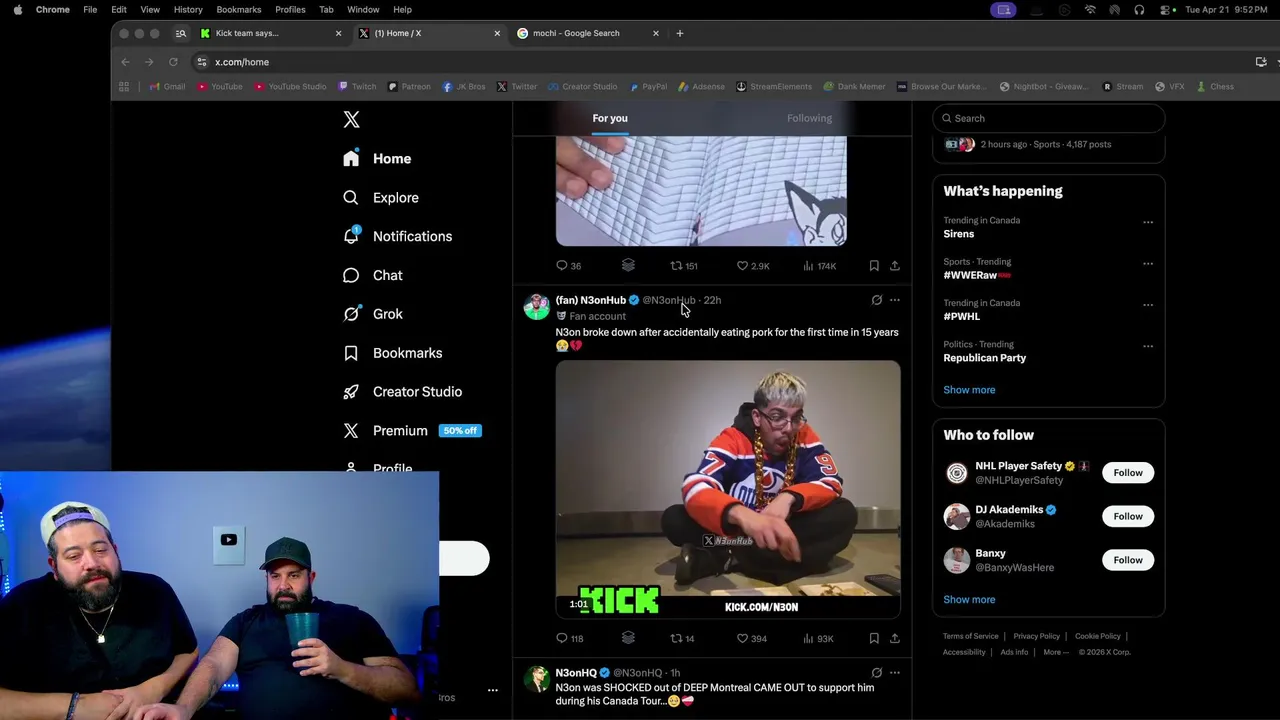Open Premium 50% off in sidebar

pyautogui.click(x=412, y=431)
